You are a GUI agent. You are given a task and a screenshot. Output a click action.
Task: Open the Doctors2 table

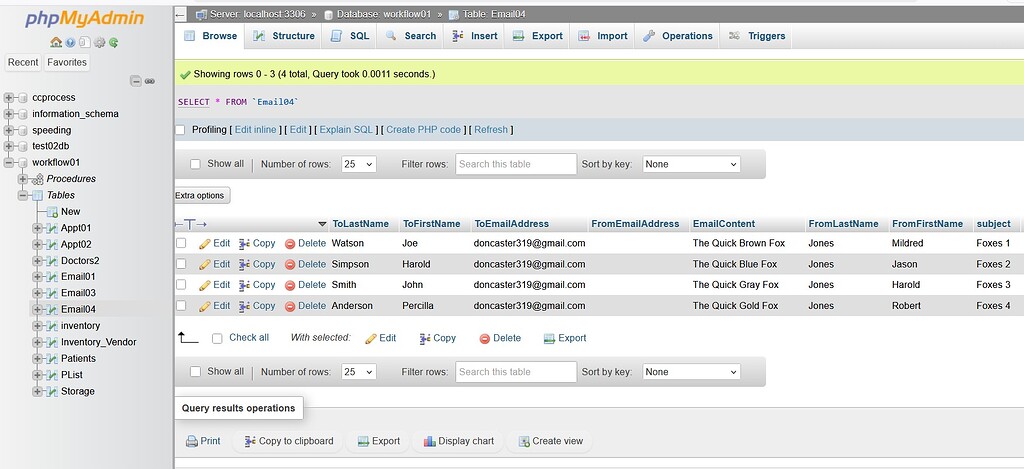point(80,261)
